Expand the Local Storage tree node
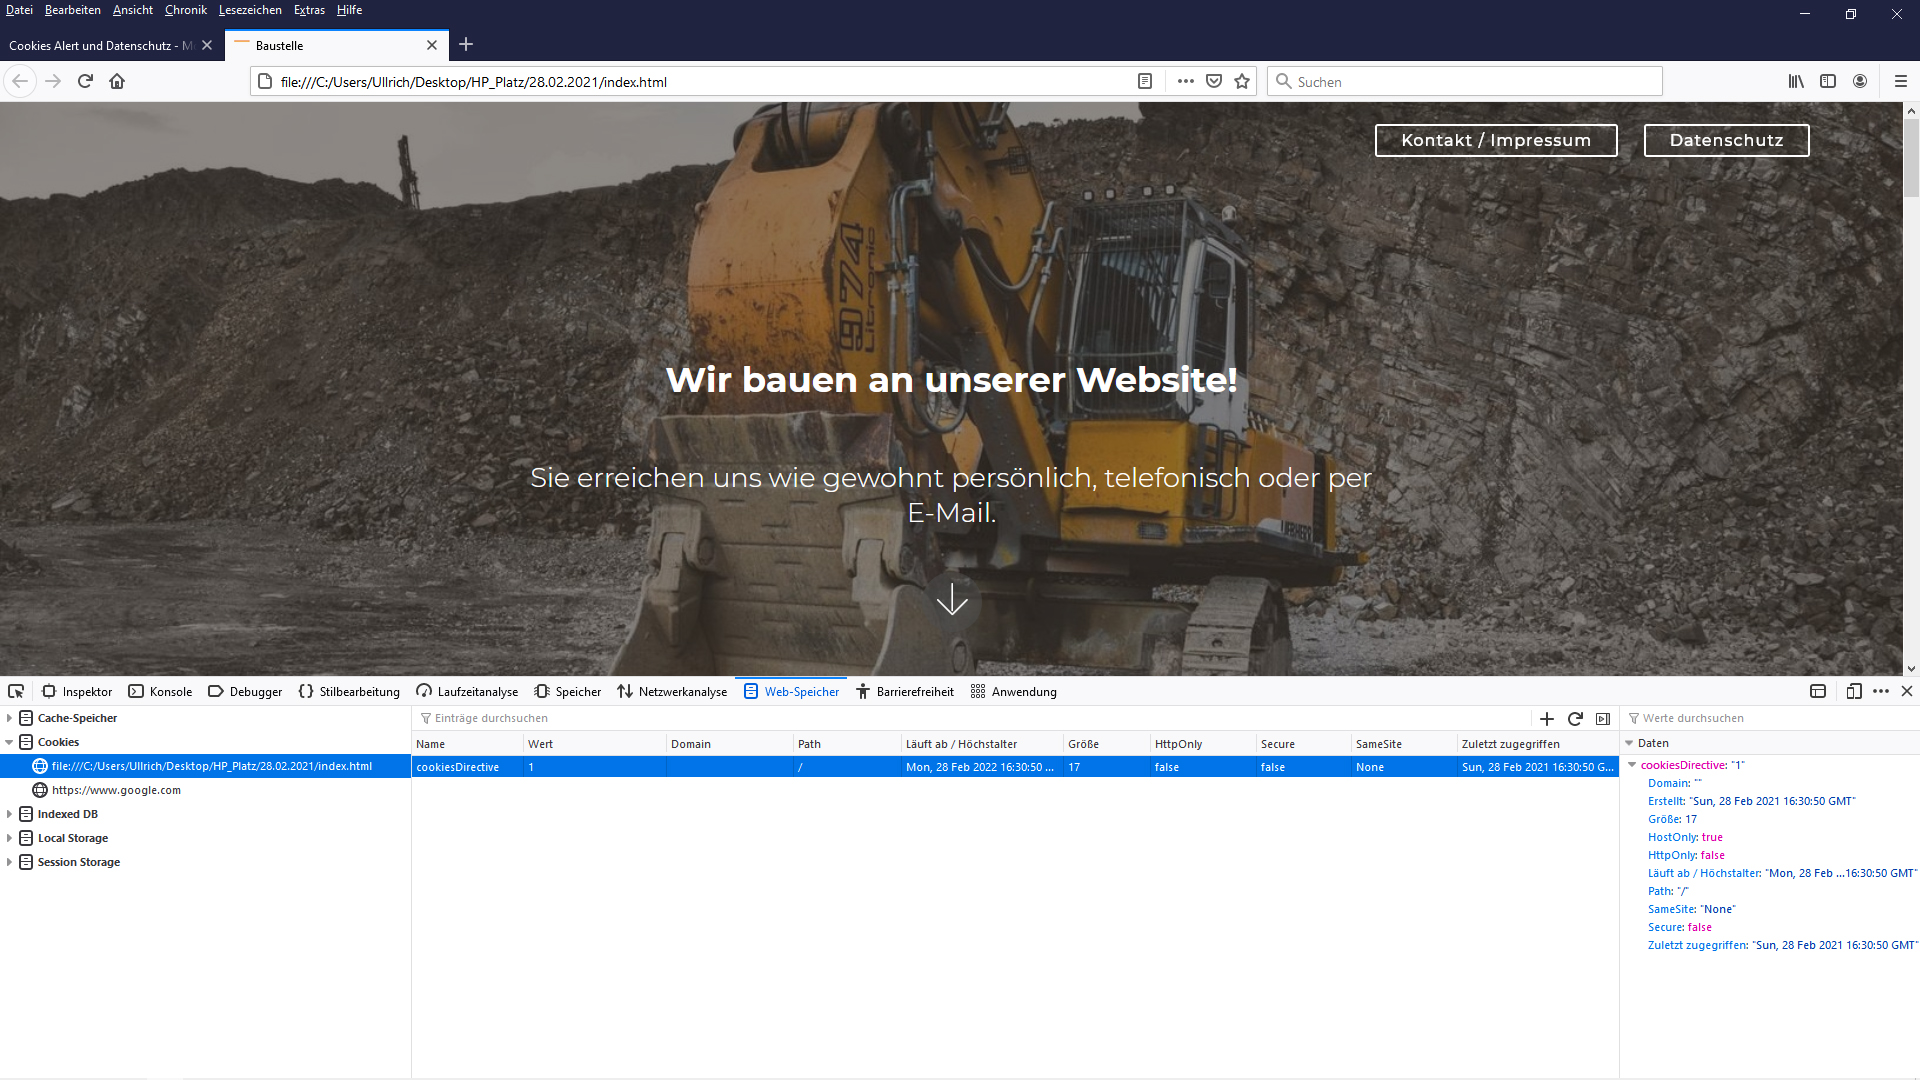1920x1080 pixels. 9,838
